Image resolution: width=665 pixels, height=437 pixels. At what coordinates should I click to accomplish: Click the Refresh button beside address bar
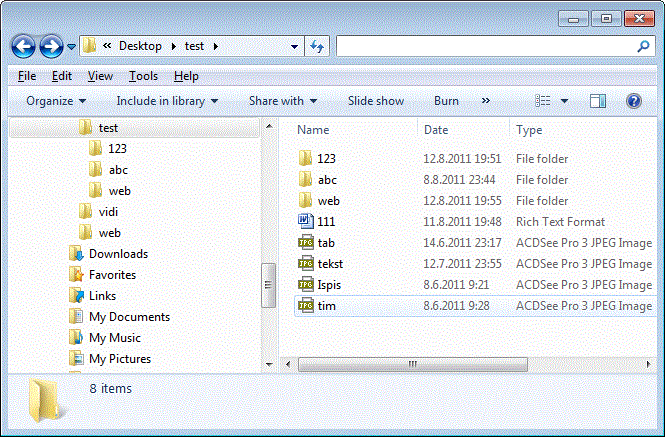(318, 46)
